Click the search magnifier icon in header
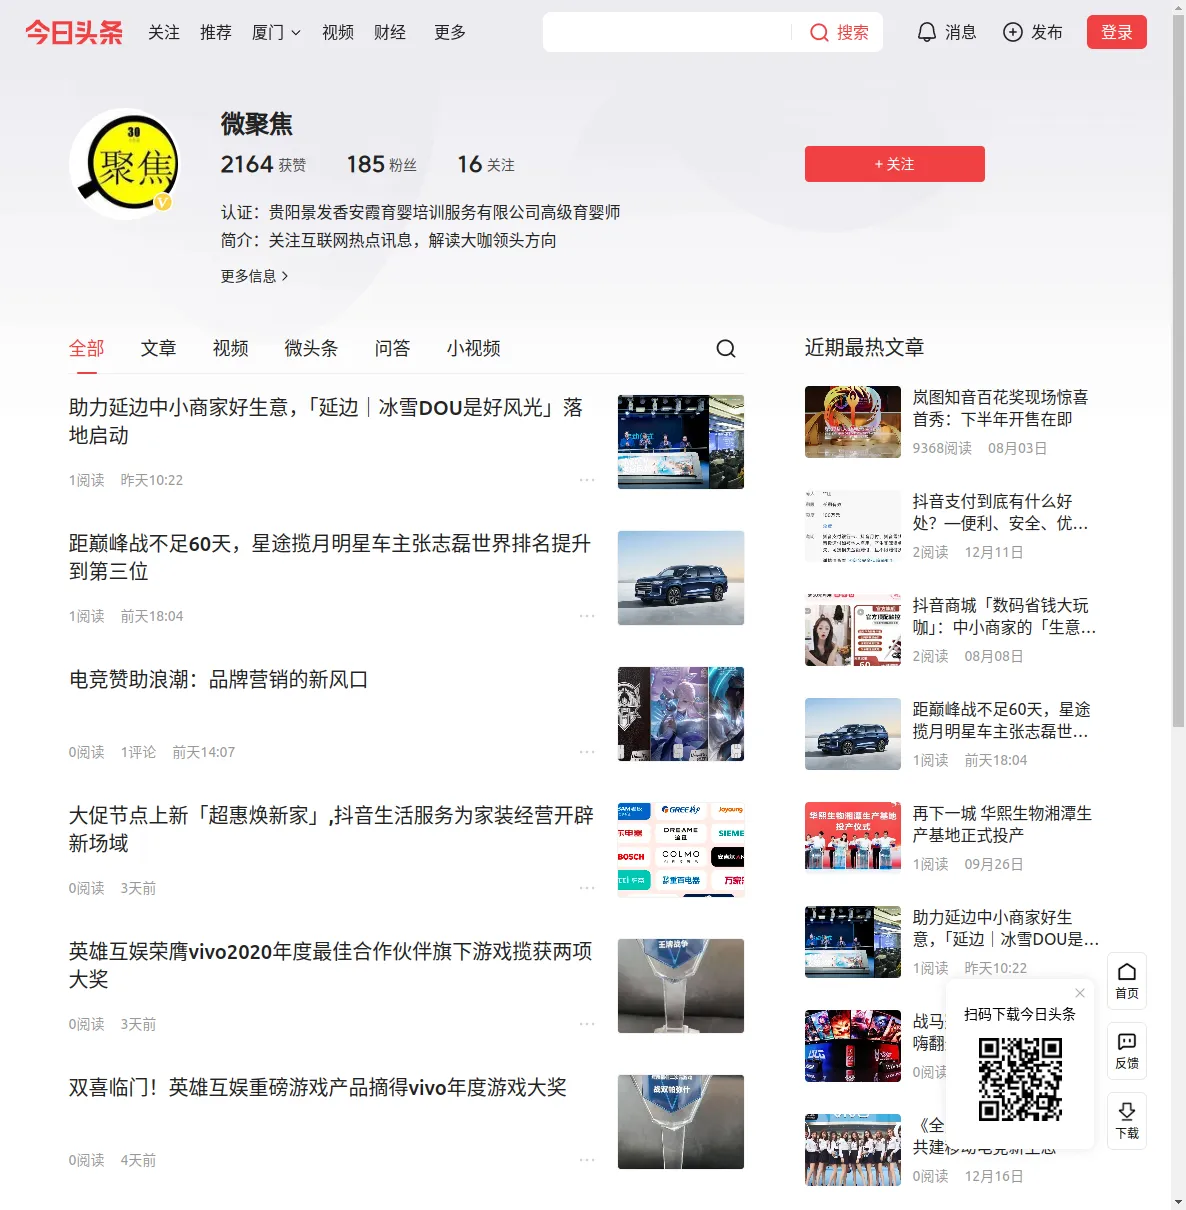Screen dimensions: 1186x1210 (819, 33)
